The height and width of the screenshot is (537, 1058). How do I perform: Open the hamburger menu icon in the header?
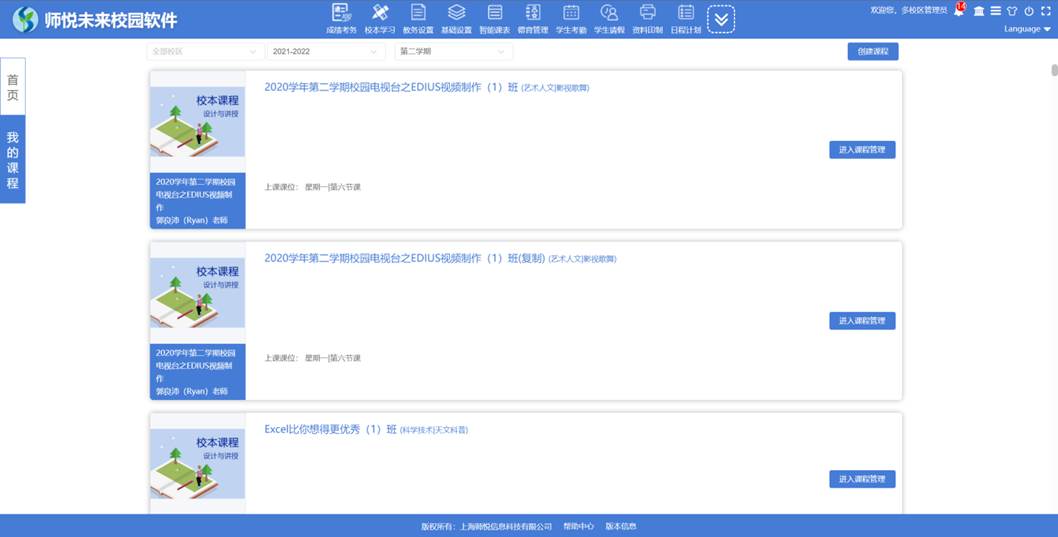pyautogui.click(x=995, y=11)
